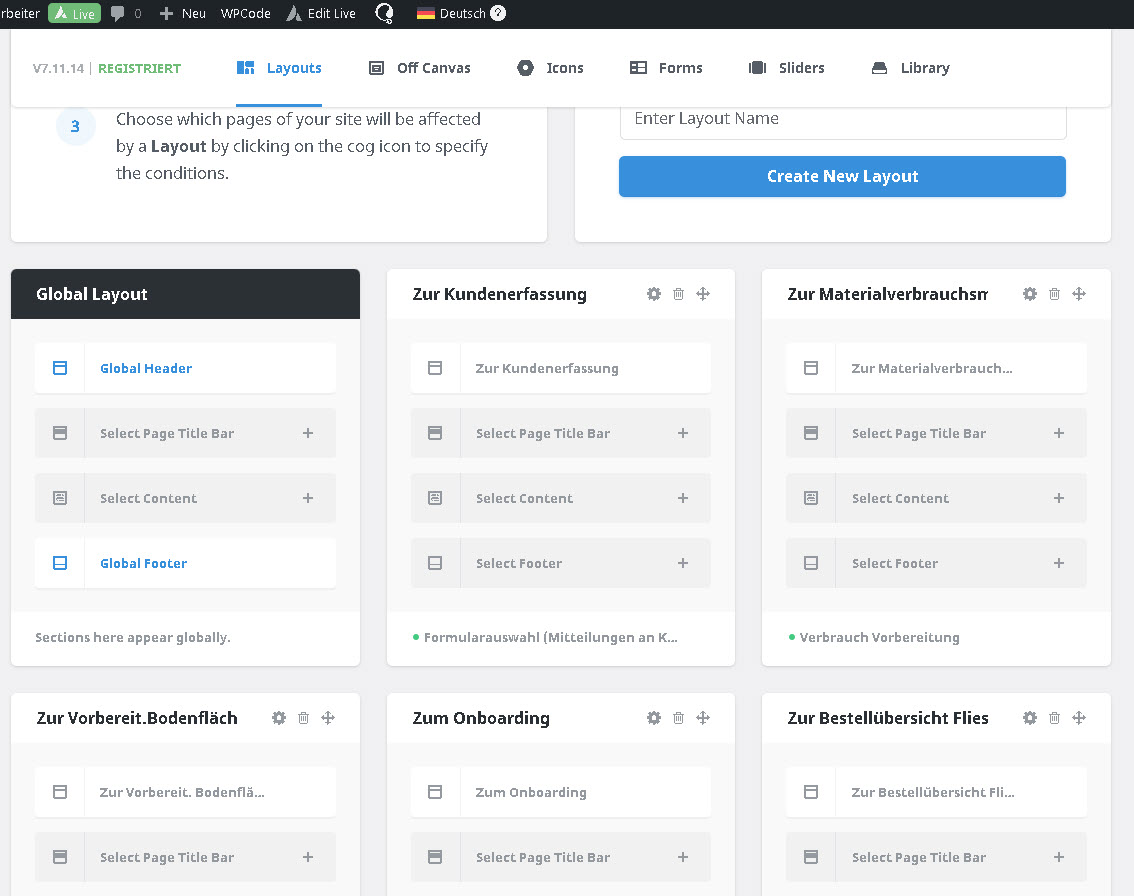Open the Zur Kundenerfassung header section row
This screenshot has width=1134, height=896.
tap(560, 368)
